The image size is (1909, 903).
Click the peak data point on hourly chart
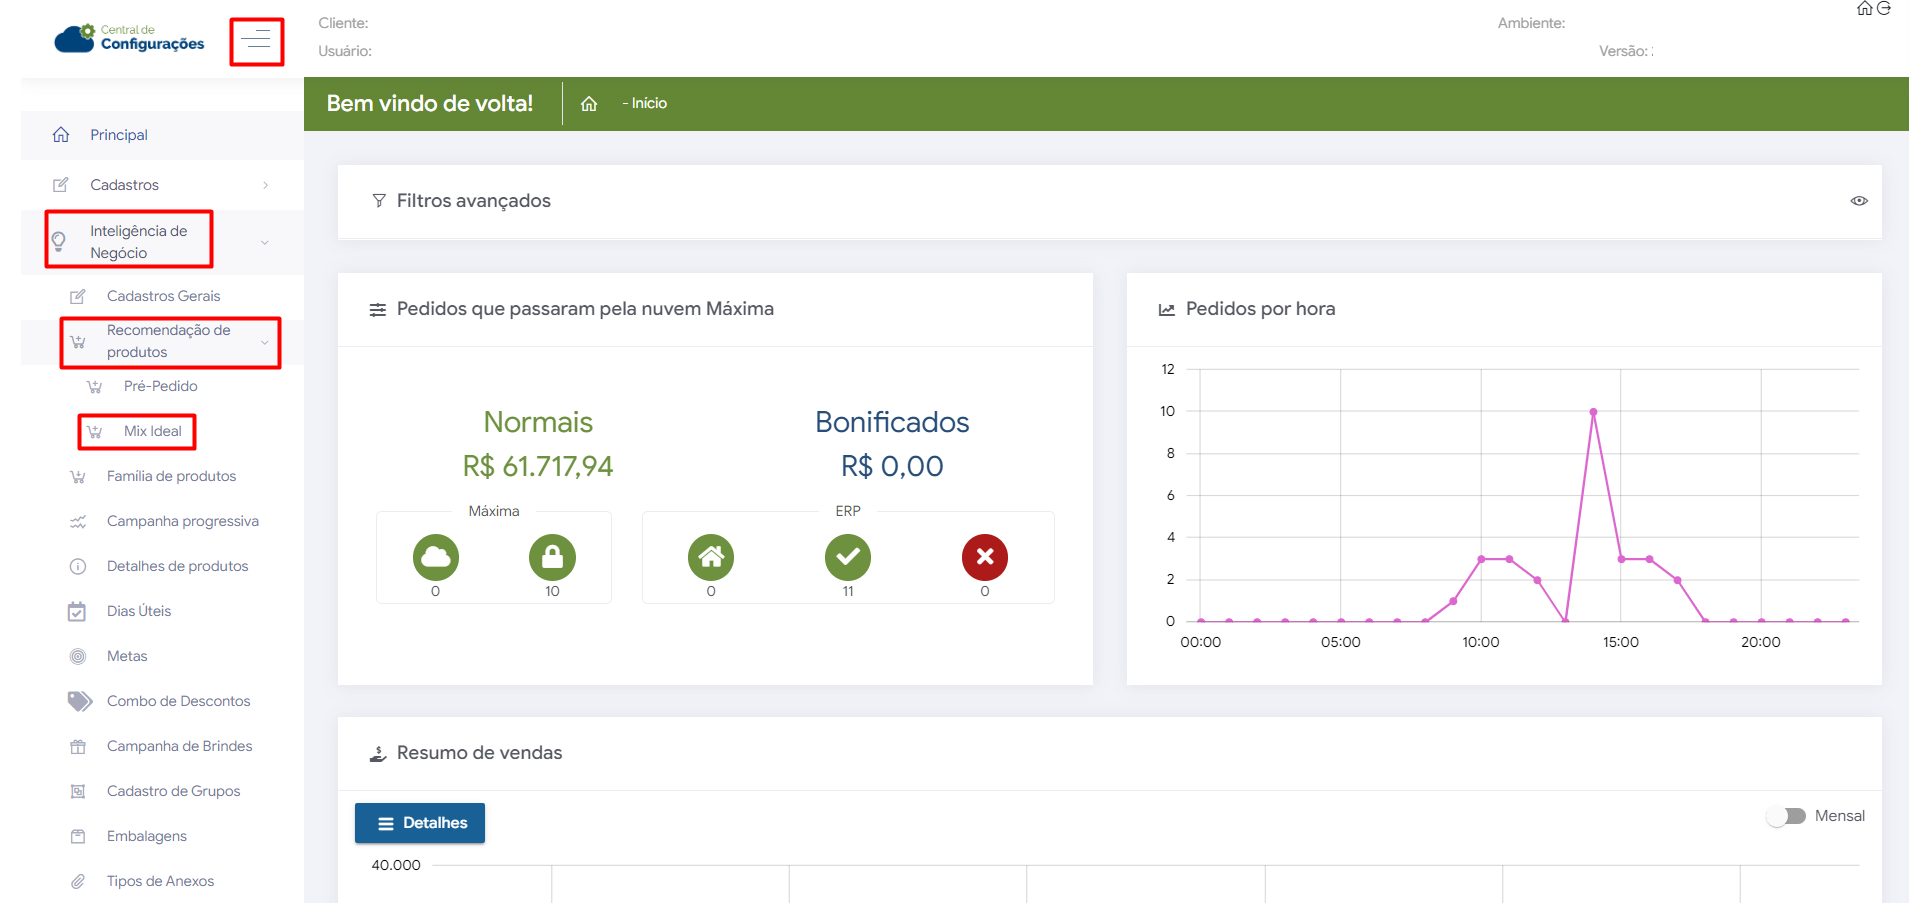pyautogui.click(x=1593, y=412)
